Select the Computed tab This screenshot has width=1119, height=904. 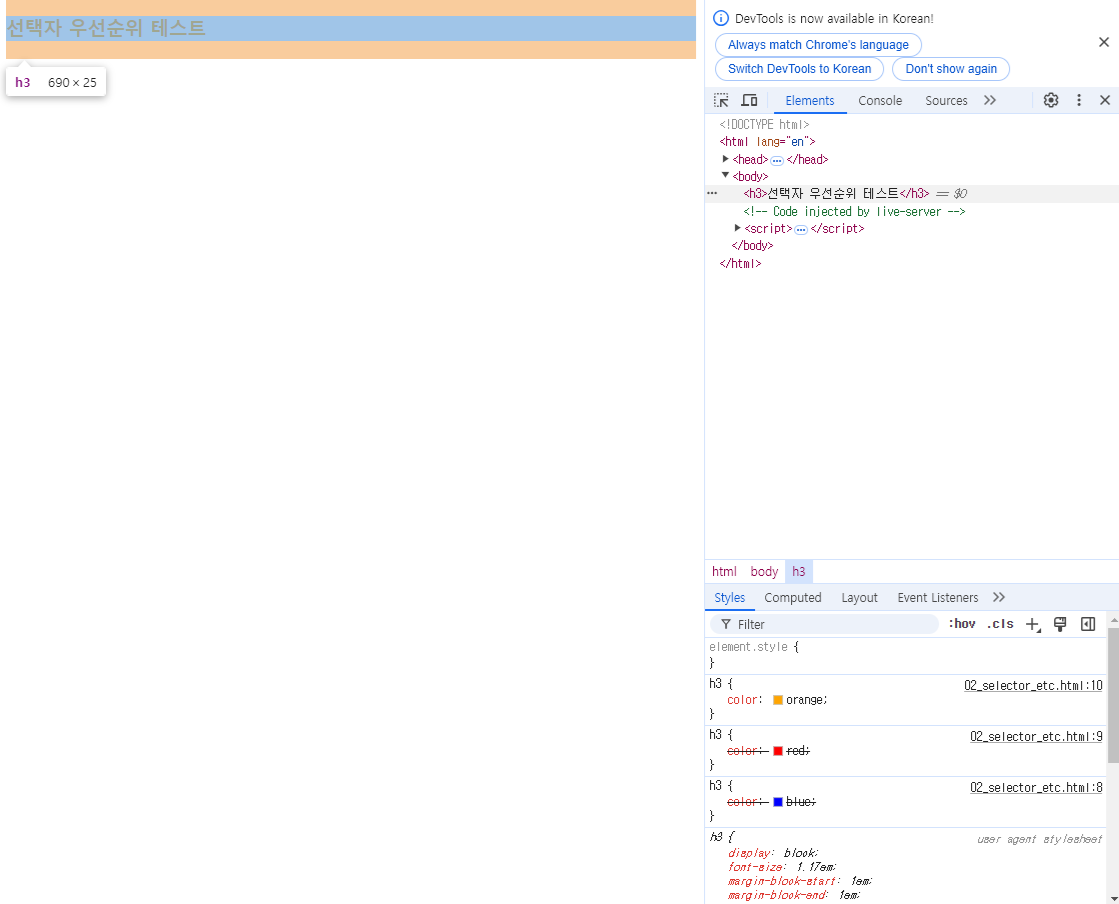point(793,598)
